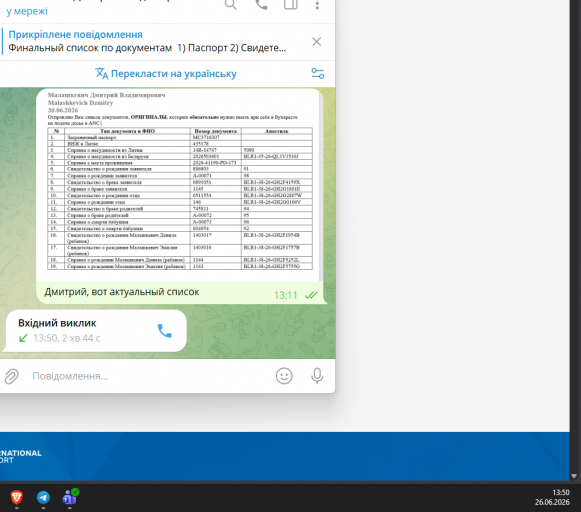Open the document list image thumbnail
581x512 pixels.
pos(179,184)
